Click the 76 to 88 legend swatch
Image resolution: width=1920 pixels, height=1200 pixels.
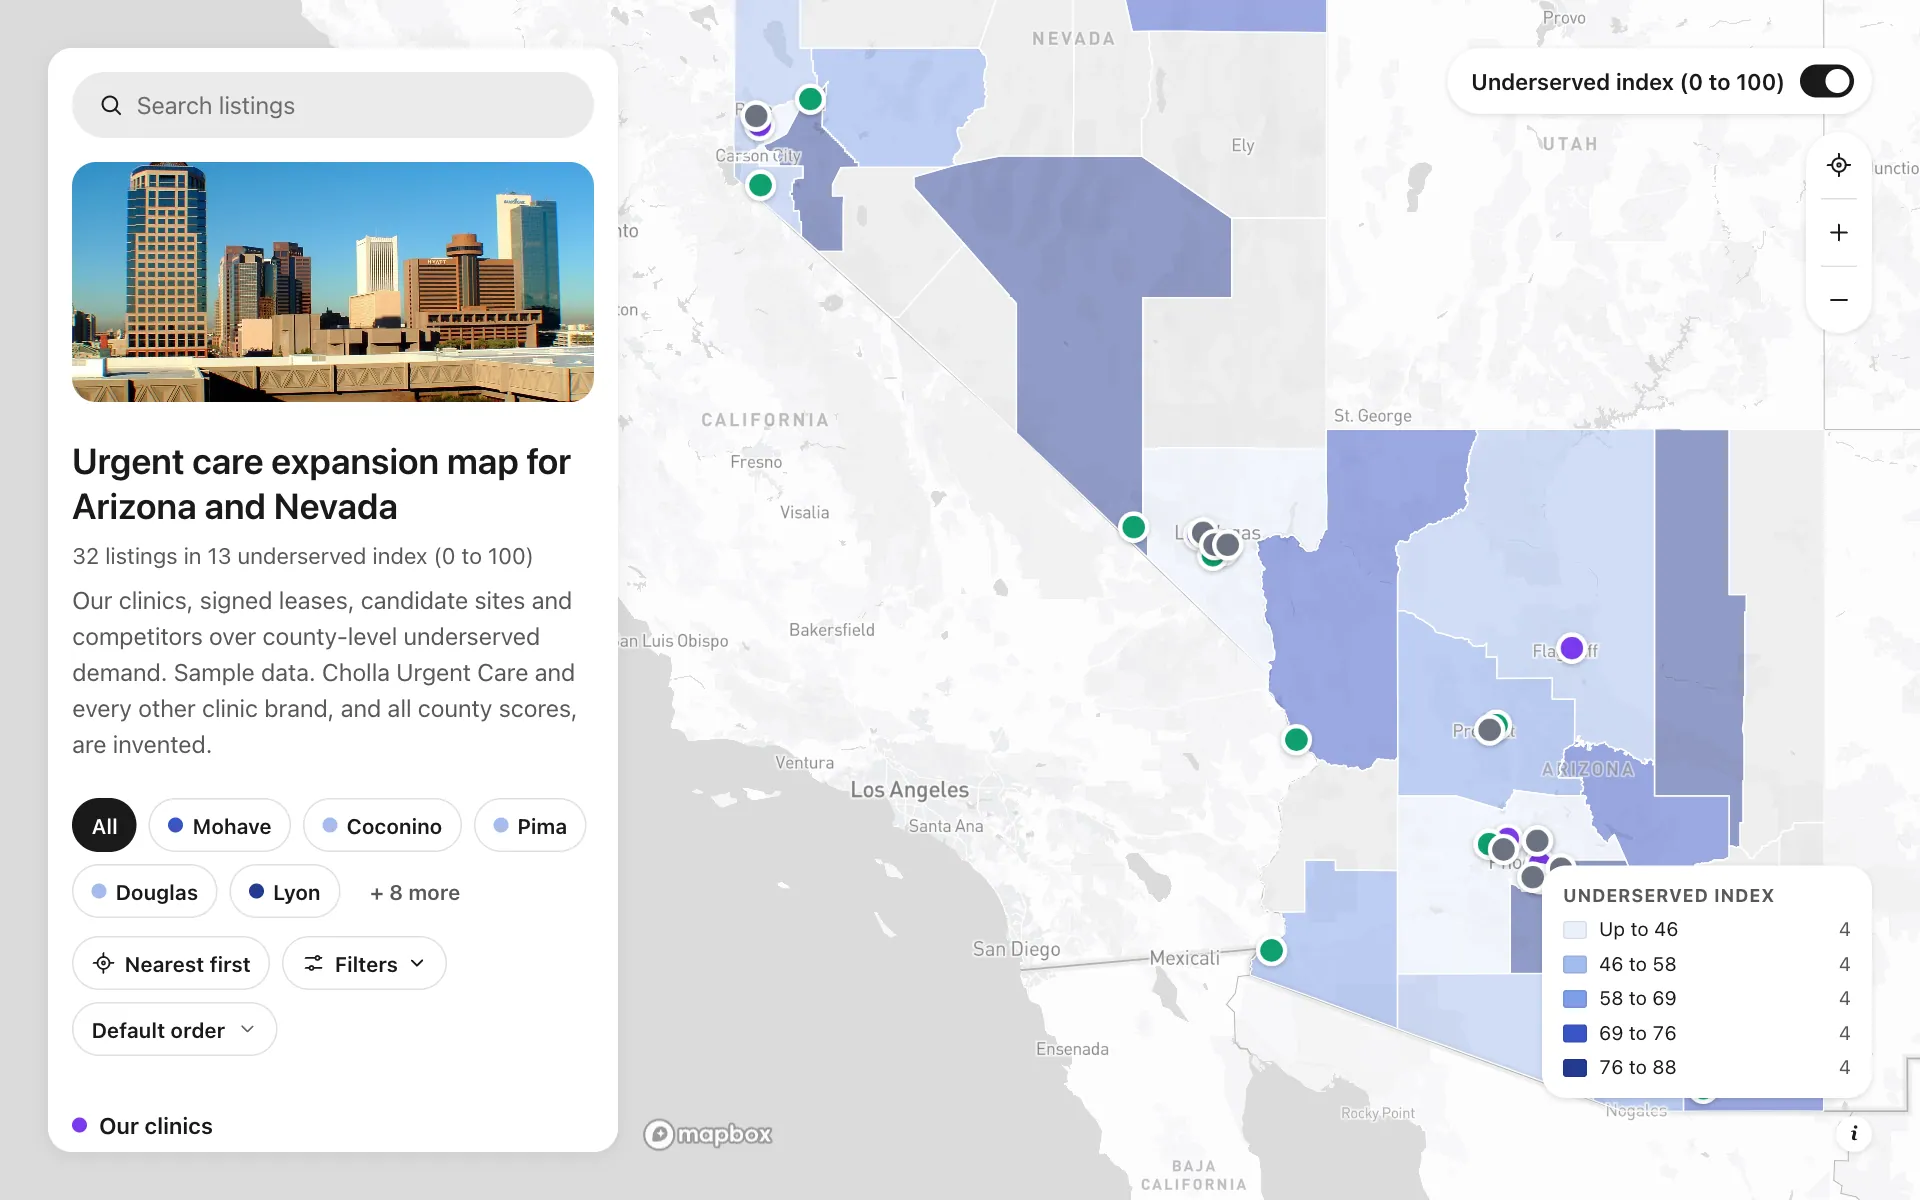tap(1575, 1068)
